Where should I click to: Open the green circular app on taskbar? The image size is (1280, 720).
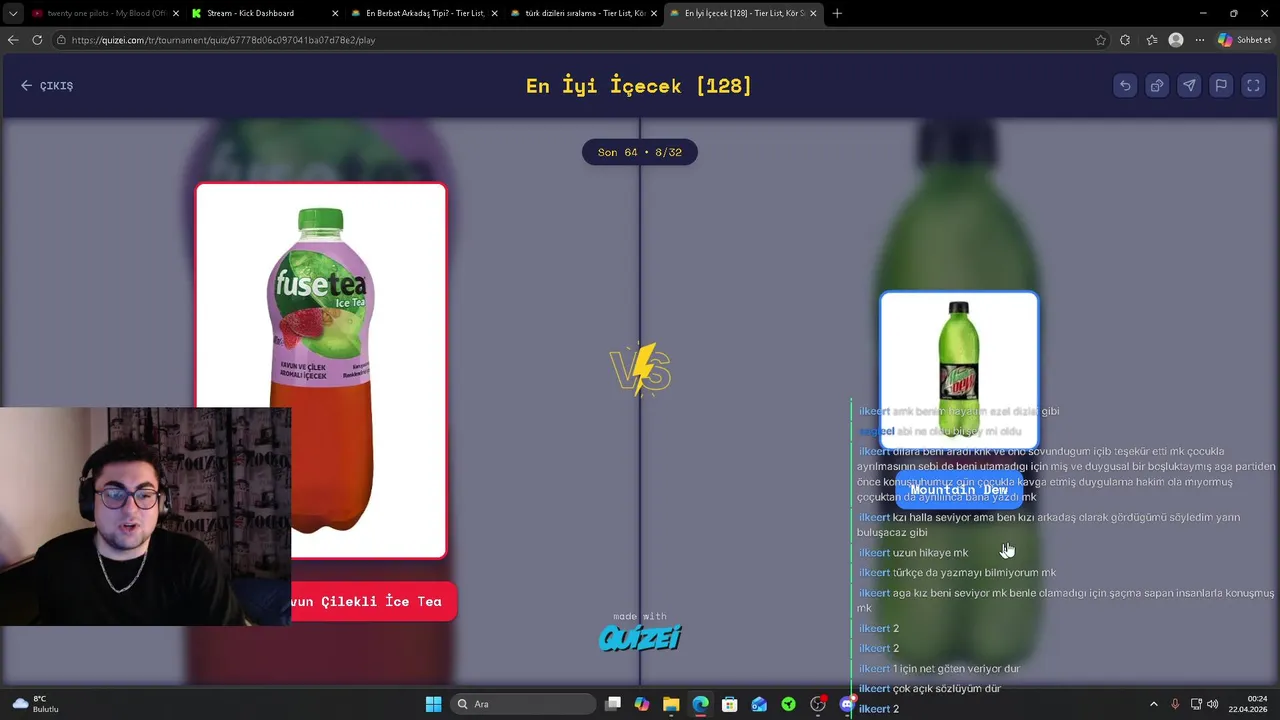(788, 704)
